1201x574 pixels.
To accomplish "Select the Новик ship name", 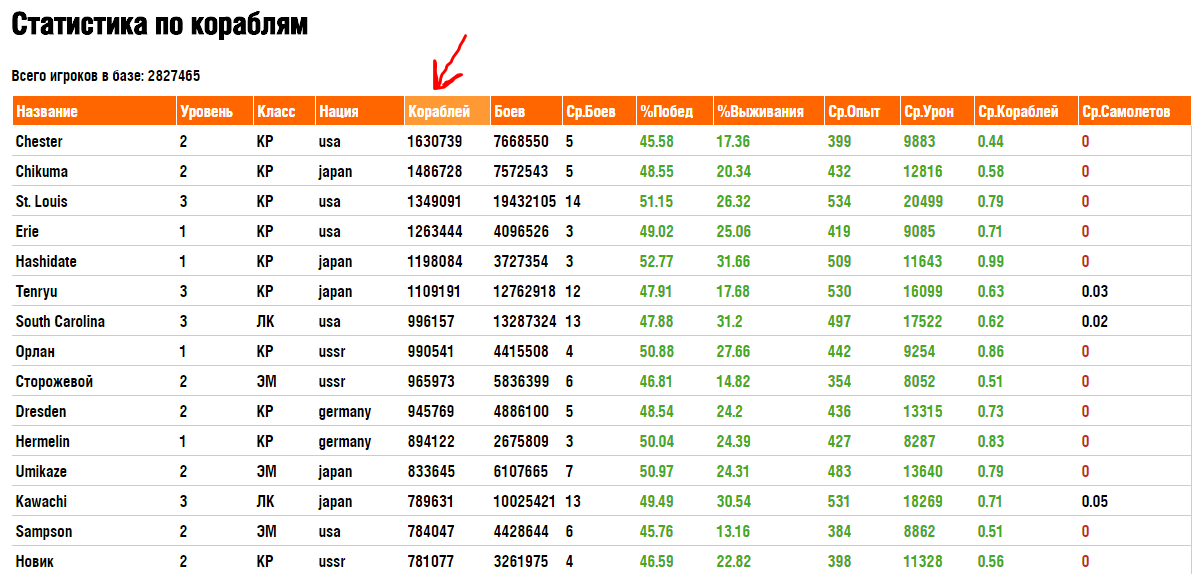I will coord(35,561).
